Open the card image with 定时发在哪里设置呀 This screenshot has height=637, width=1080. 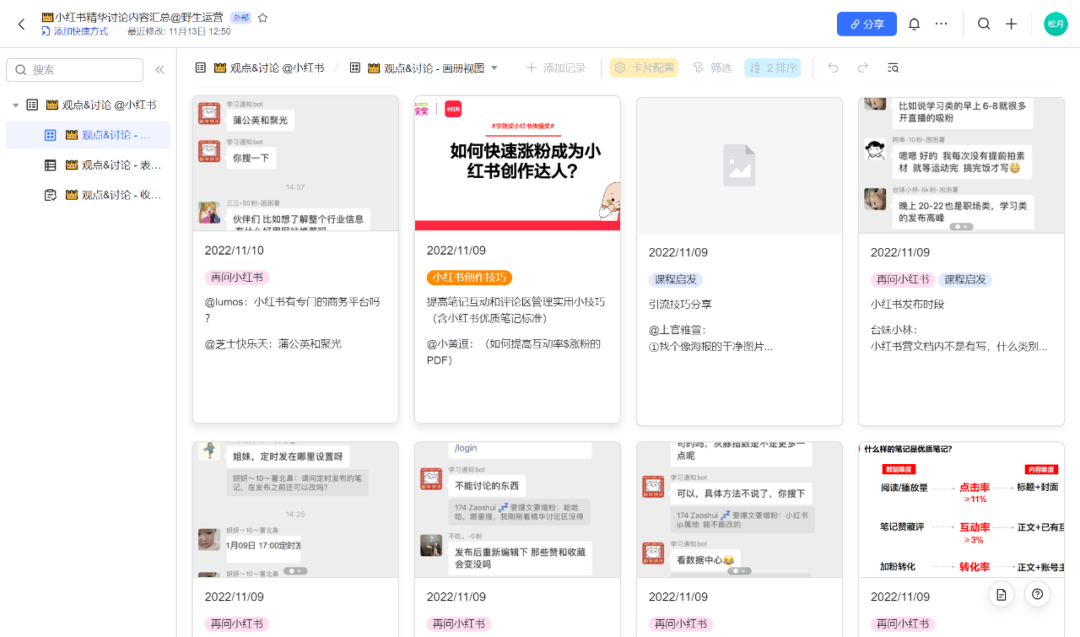click(295, 510)
